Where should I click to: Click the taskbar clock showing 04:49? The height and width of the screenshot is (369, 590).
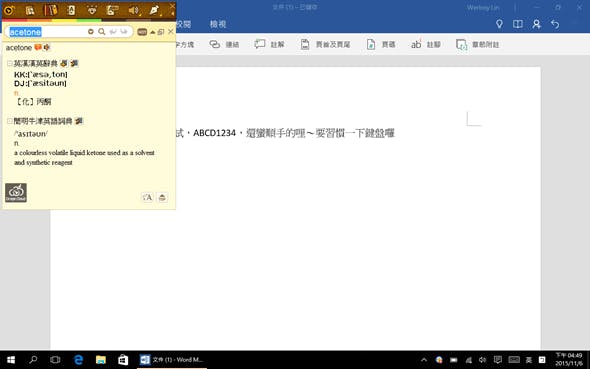click(x=569, y=360)
